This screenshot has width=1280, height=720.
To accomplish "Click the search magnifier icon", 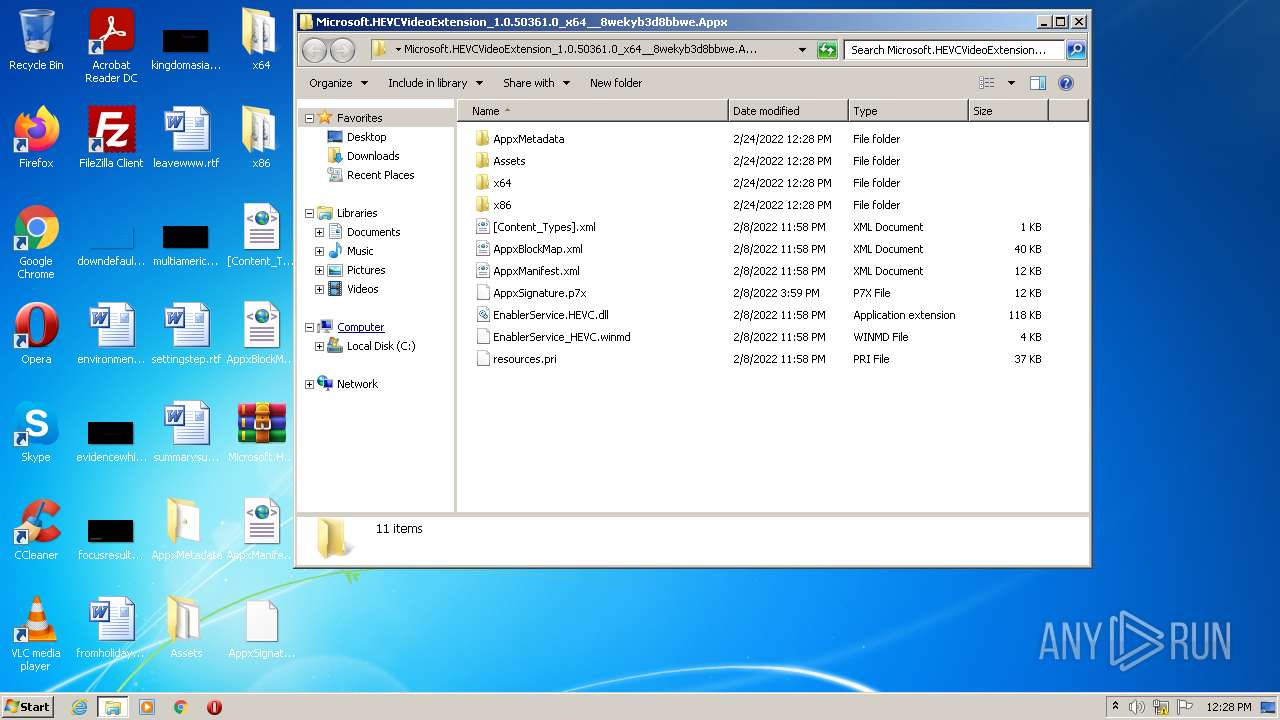I will (1075, 49).
